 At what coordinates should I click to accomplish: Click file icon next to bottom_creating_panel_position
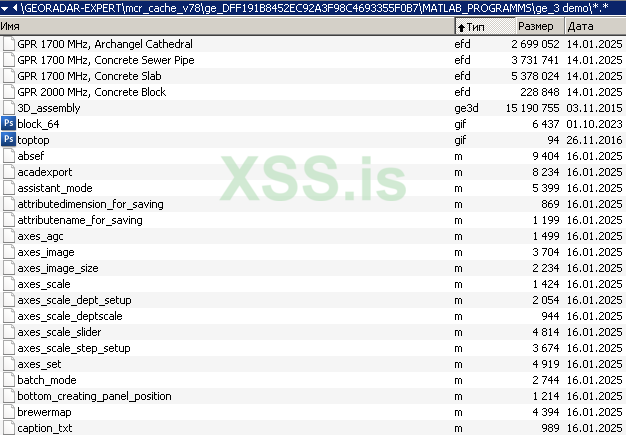8,395
